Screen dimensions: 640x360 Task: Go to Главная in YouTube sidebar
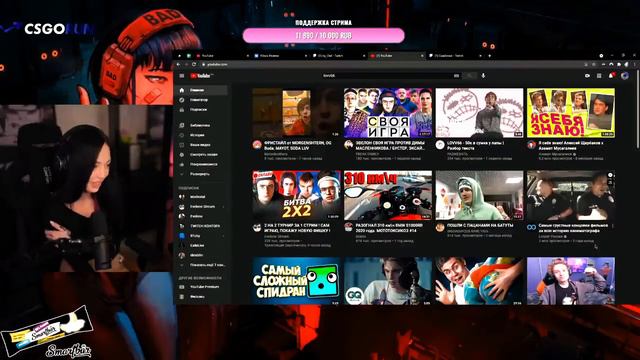(202, 90)
